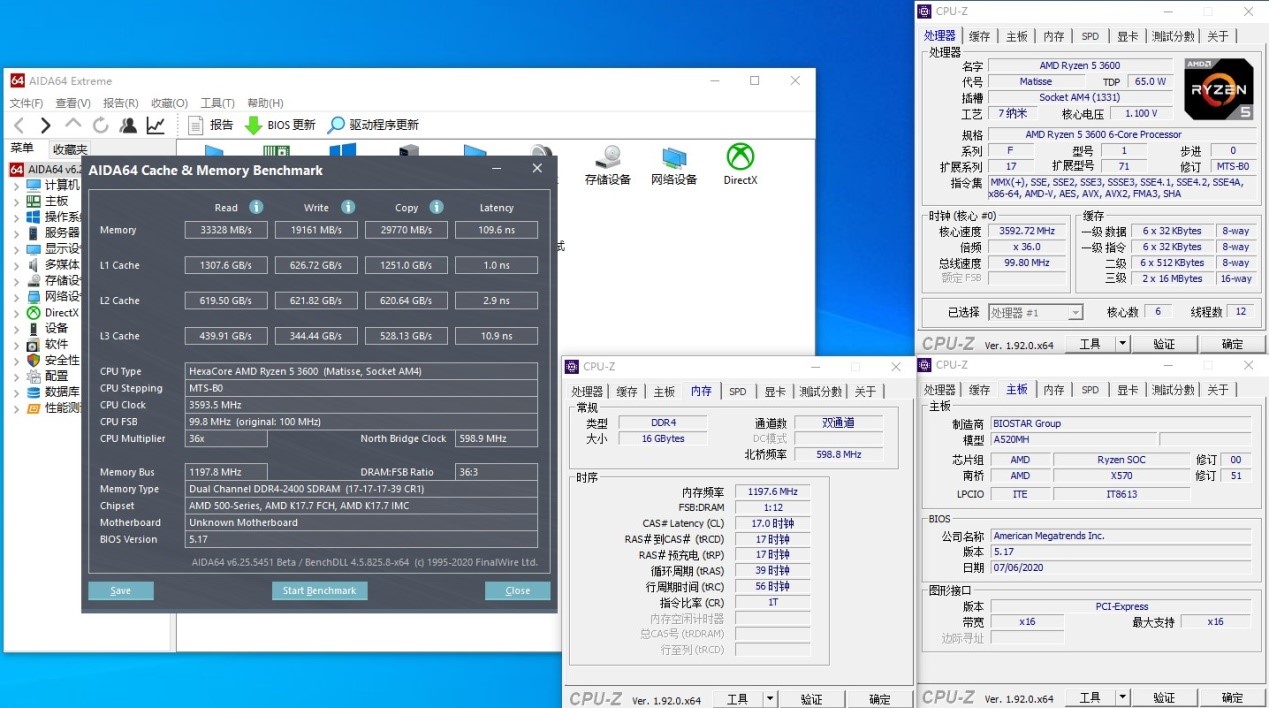The height and width of the screenshot is (708, 1269).
Task: Click Close button in the benchmark dialog
Action: 517,591
